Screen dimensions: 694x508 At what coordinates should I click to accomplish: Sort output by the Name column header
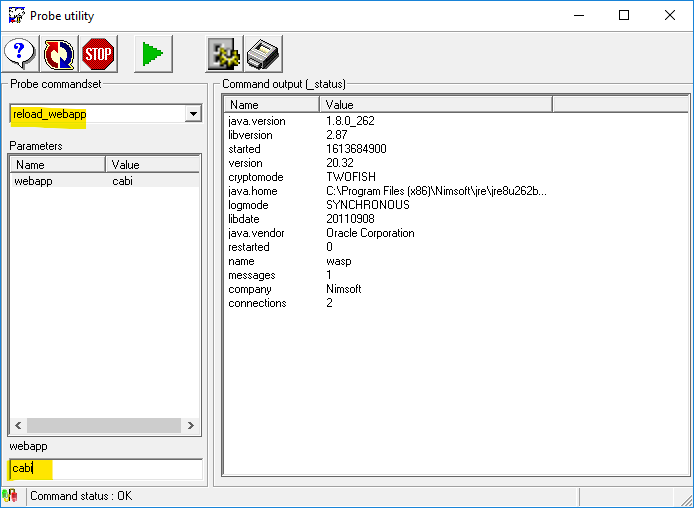pyautogui.click(x=271, y=104)
